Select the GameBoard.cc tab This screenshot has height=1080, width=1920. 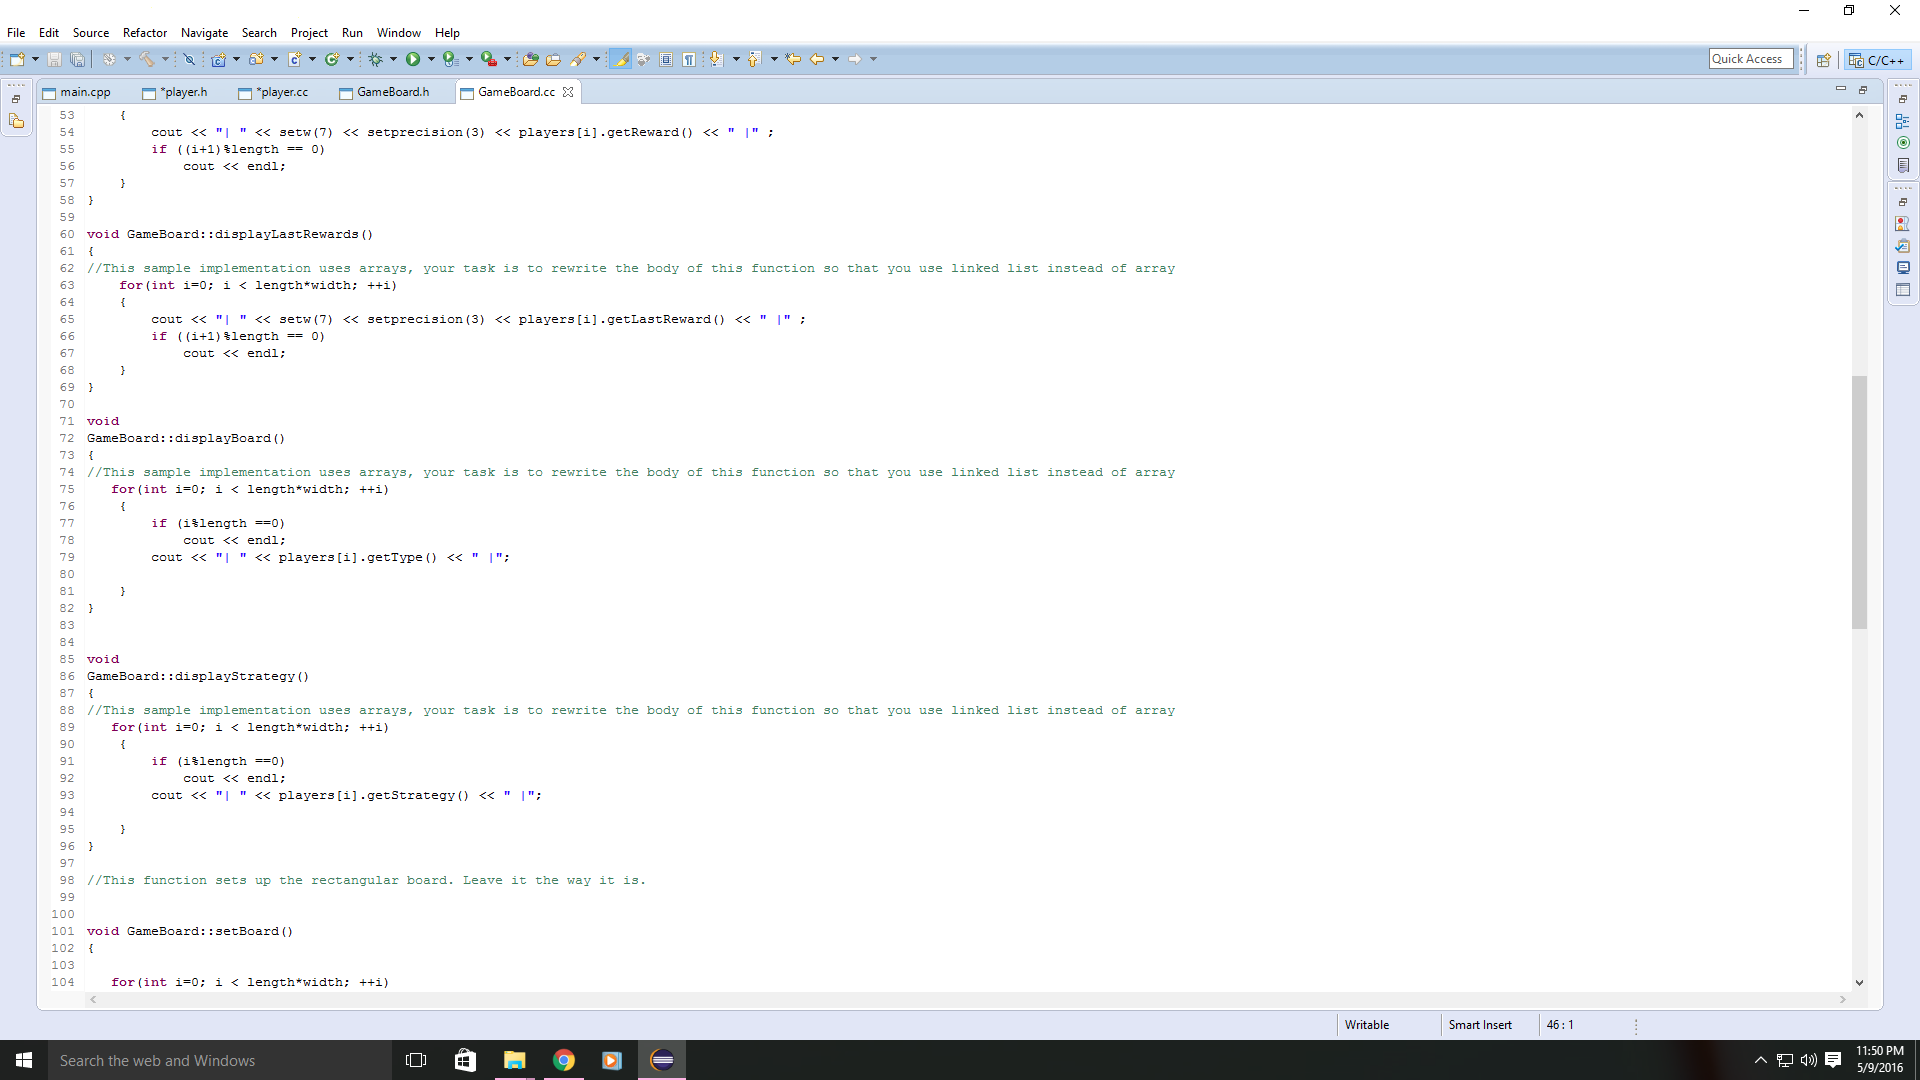[x=517, y=91]
